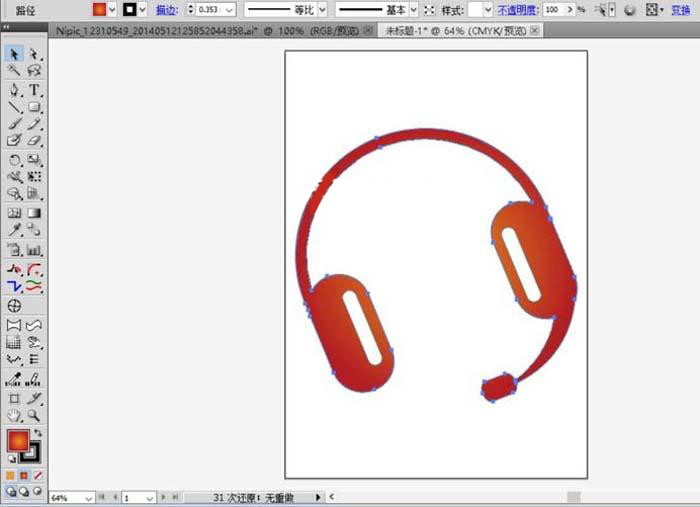Open the 描边 stroke panel link
This screenshot has width=700, height=507.
[x=167, y=10]
